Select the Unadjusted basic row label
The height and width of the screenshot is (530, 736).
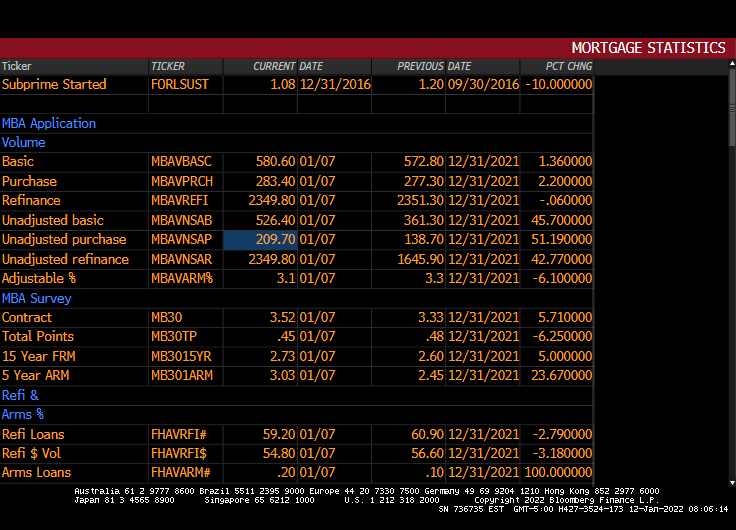[53, 220]
